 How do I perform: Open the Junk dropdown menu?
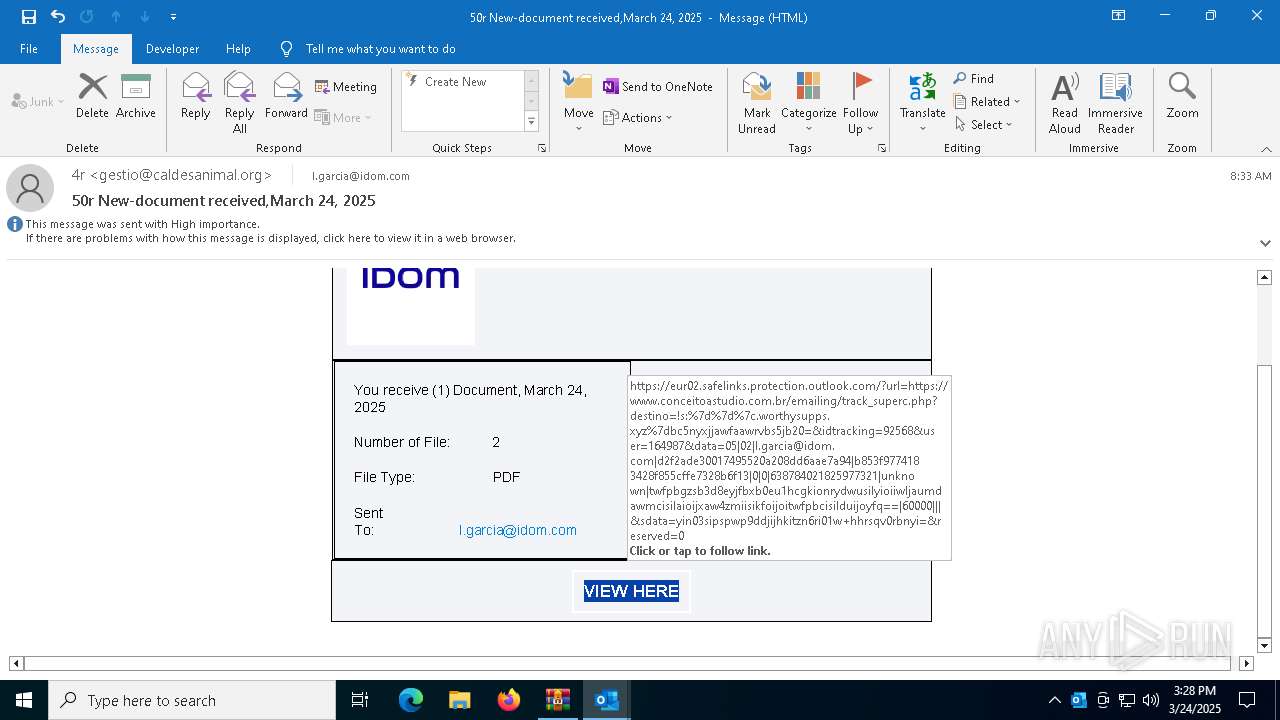click(38, 101)
